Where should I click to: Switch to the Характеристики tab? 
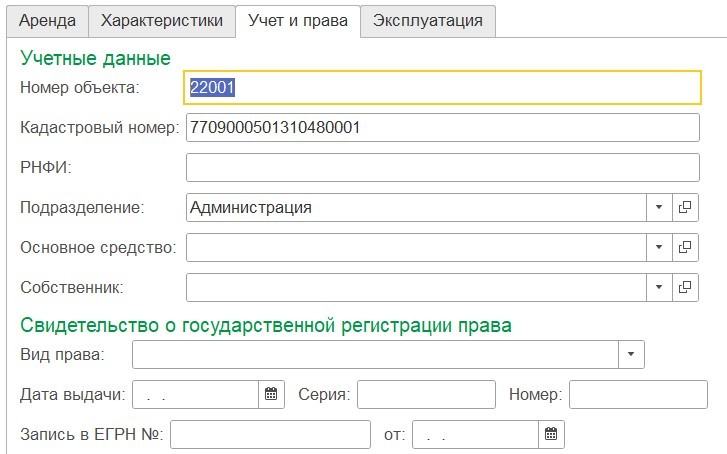162,20
